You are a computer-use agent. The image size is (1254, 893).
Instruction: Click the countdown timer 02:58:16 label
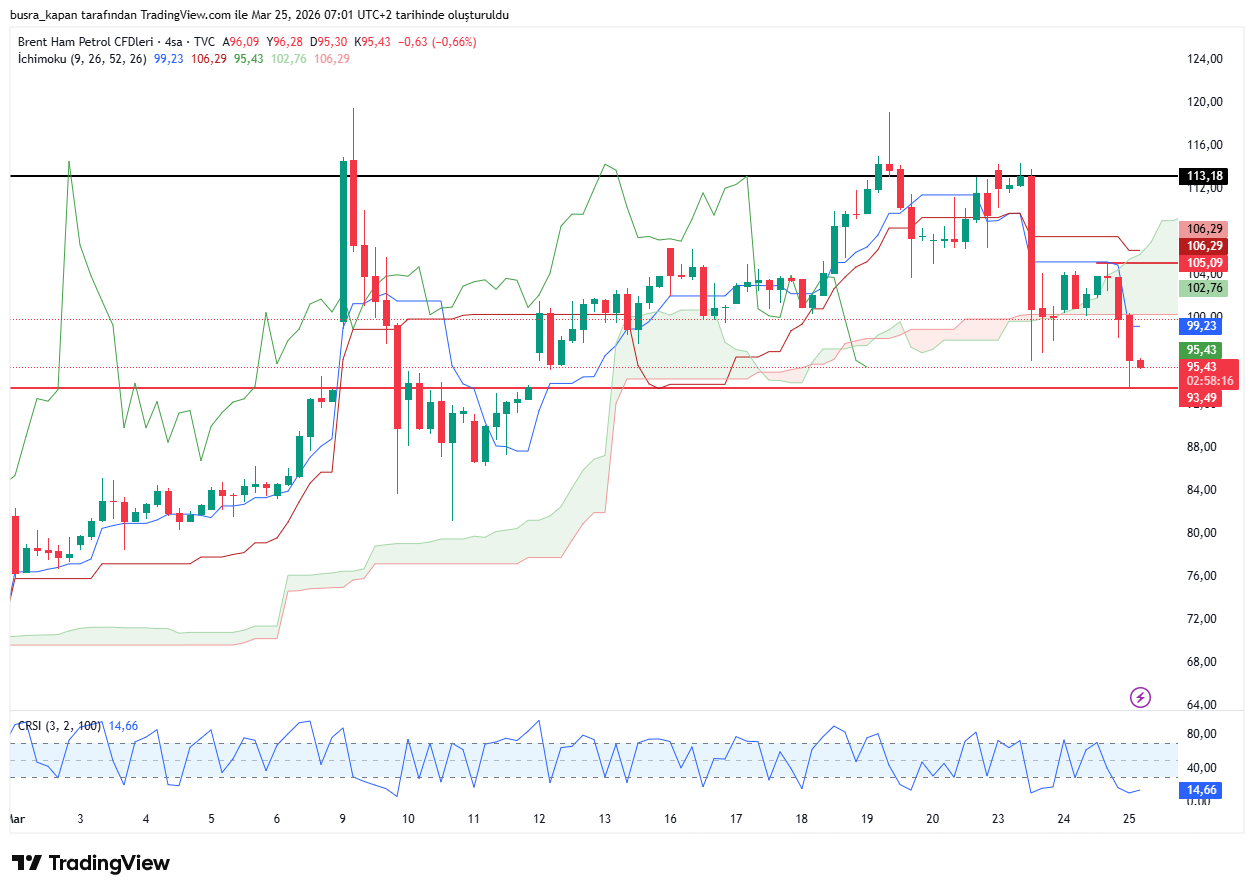tap(1210, 381)
